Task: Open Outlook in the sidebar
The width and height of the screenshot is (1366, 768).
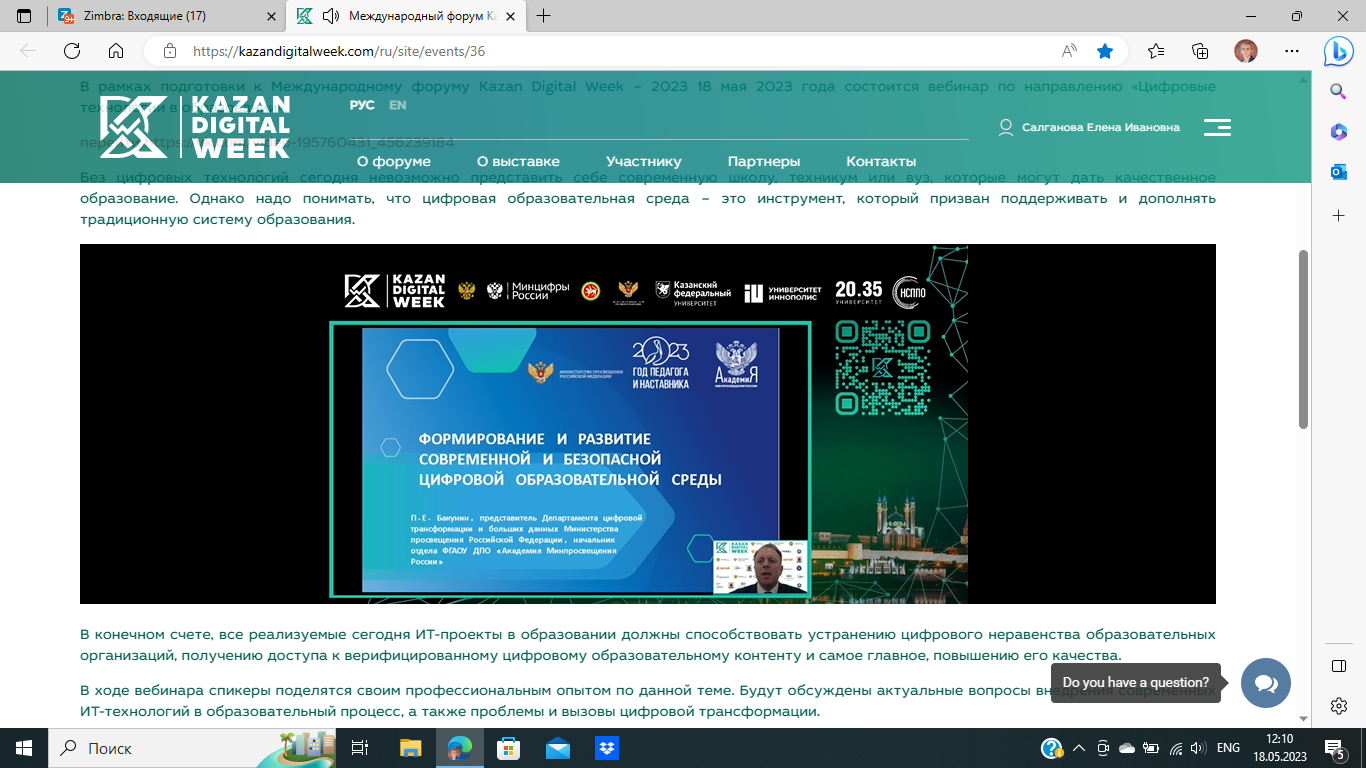Action: [1339, 172]
